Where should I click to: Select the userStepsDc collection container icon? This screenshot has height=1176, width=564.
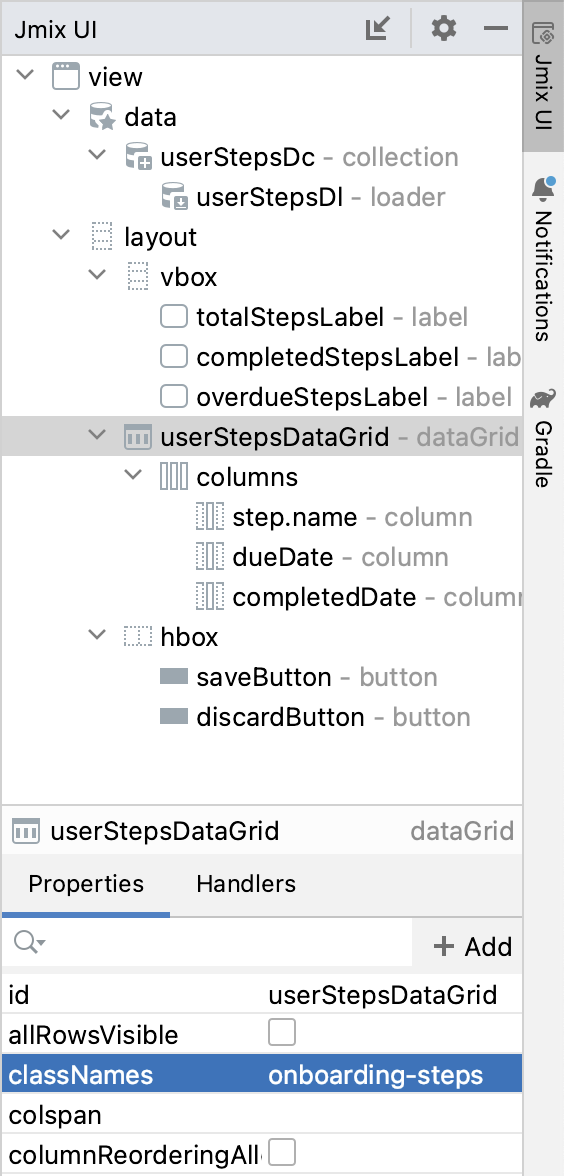[x=139, y=158]
